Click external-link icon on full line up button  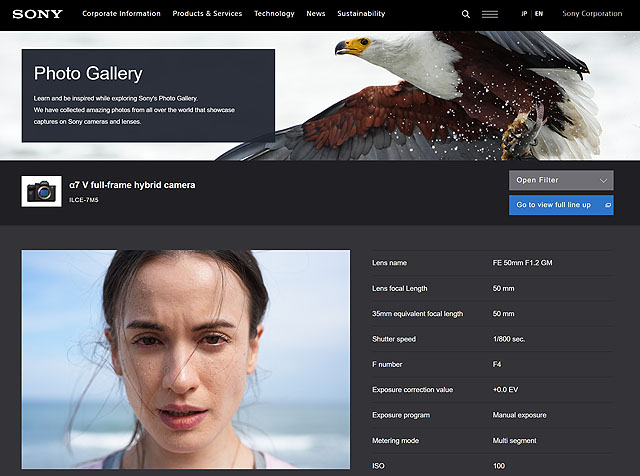coord(607,205)
